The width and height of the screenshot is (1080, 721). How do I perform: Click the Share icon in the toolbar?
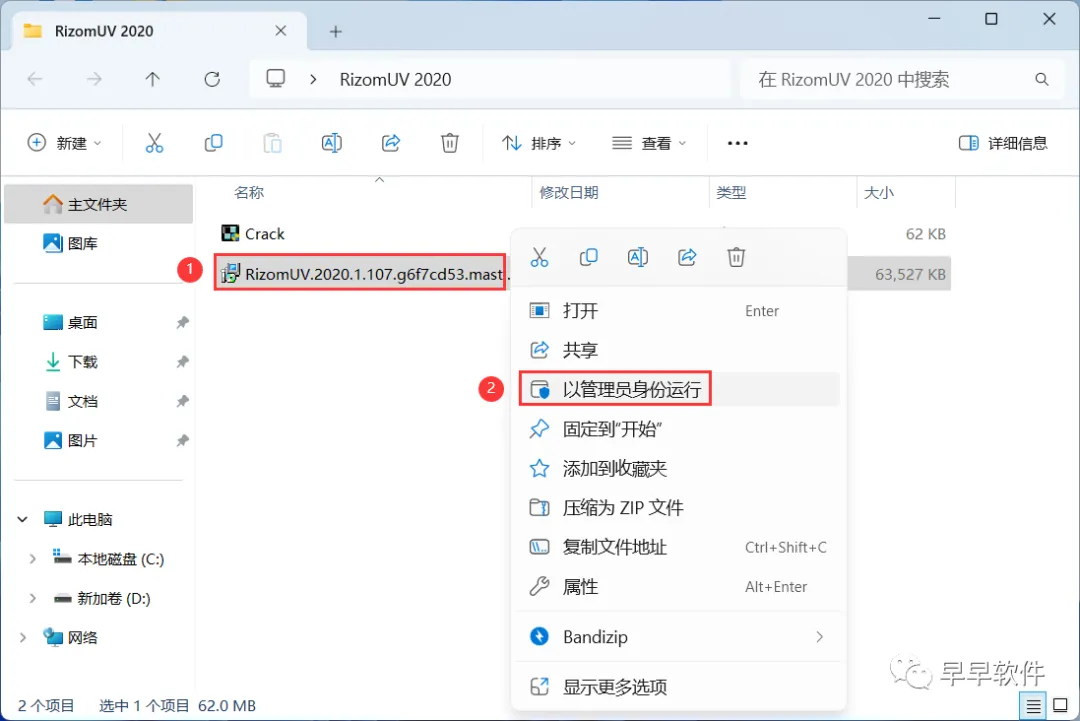tap(391, 143)
